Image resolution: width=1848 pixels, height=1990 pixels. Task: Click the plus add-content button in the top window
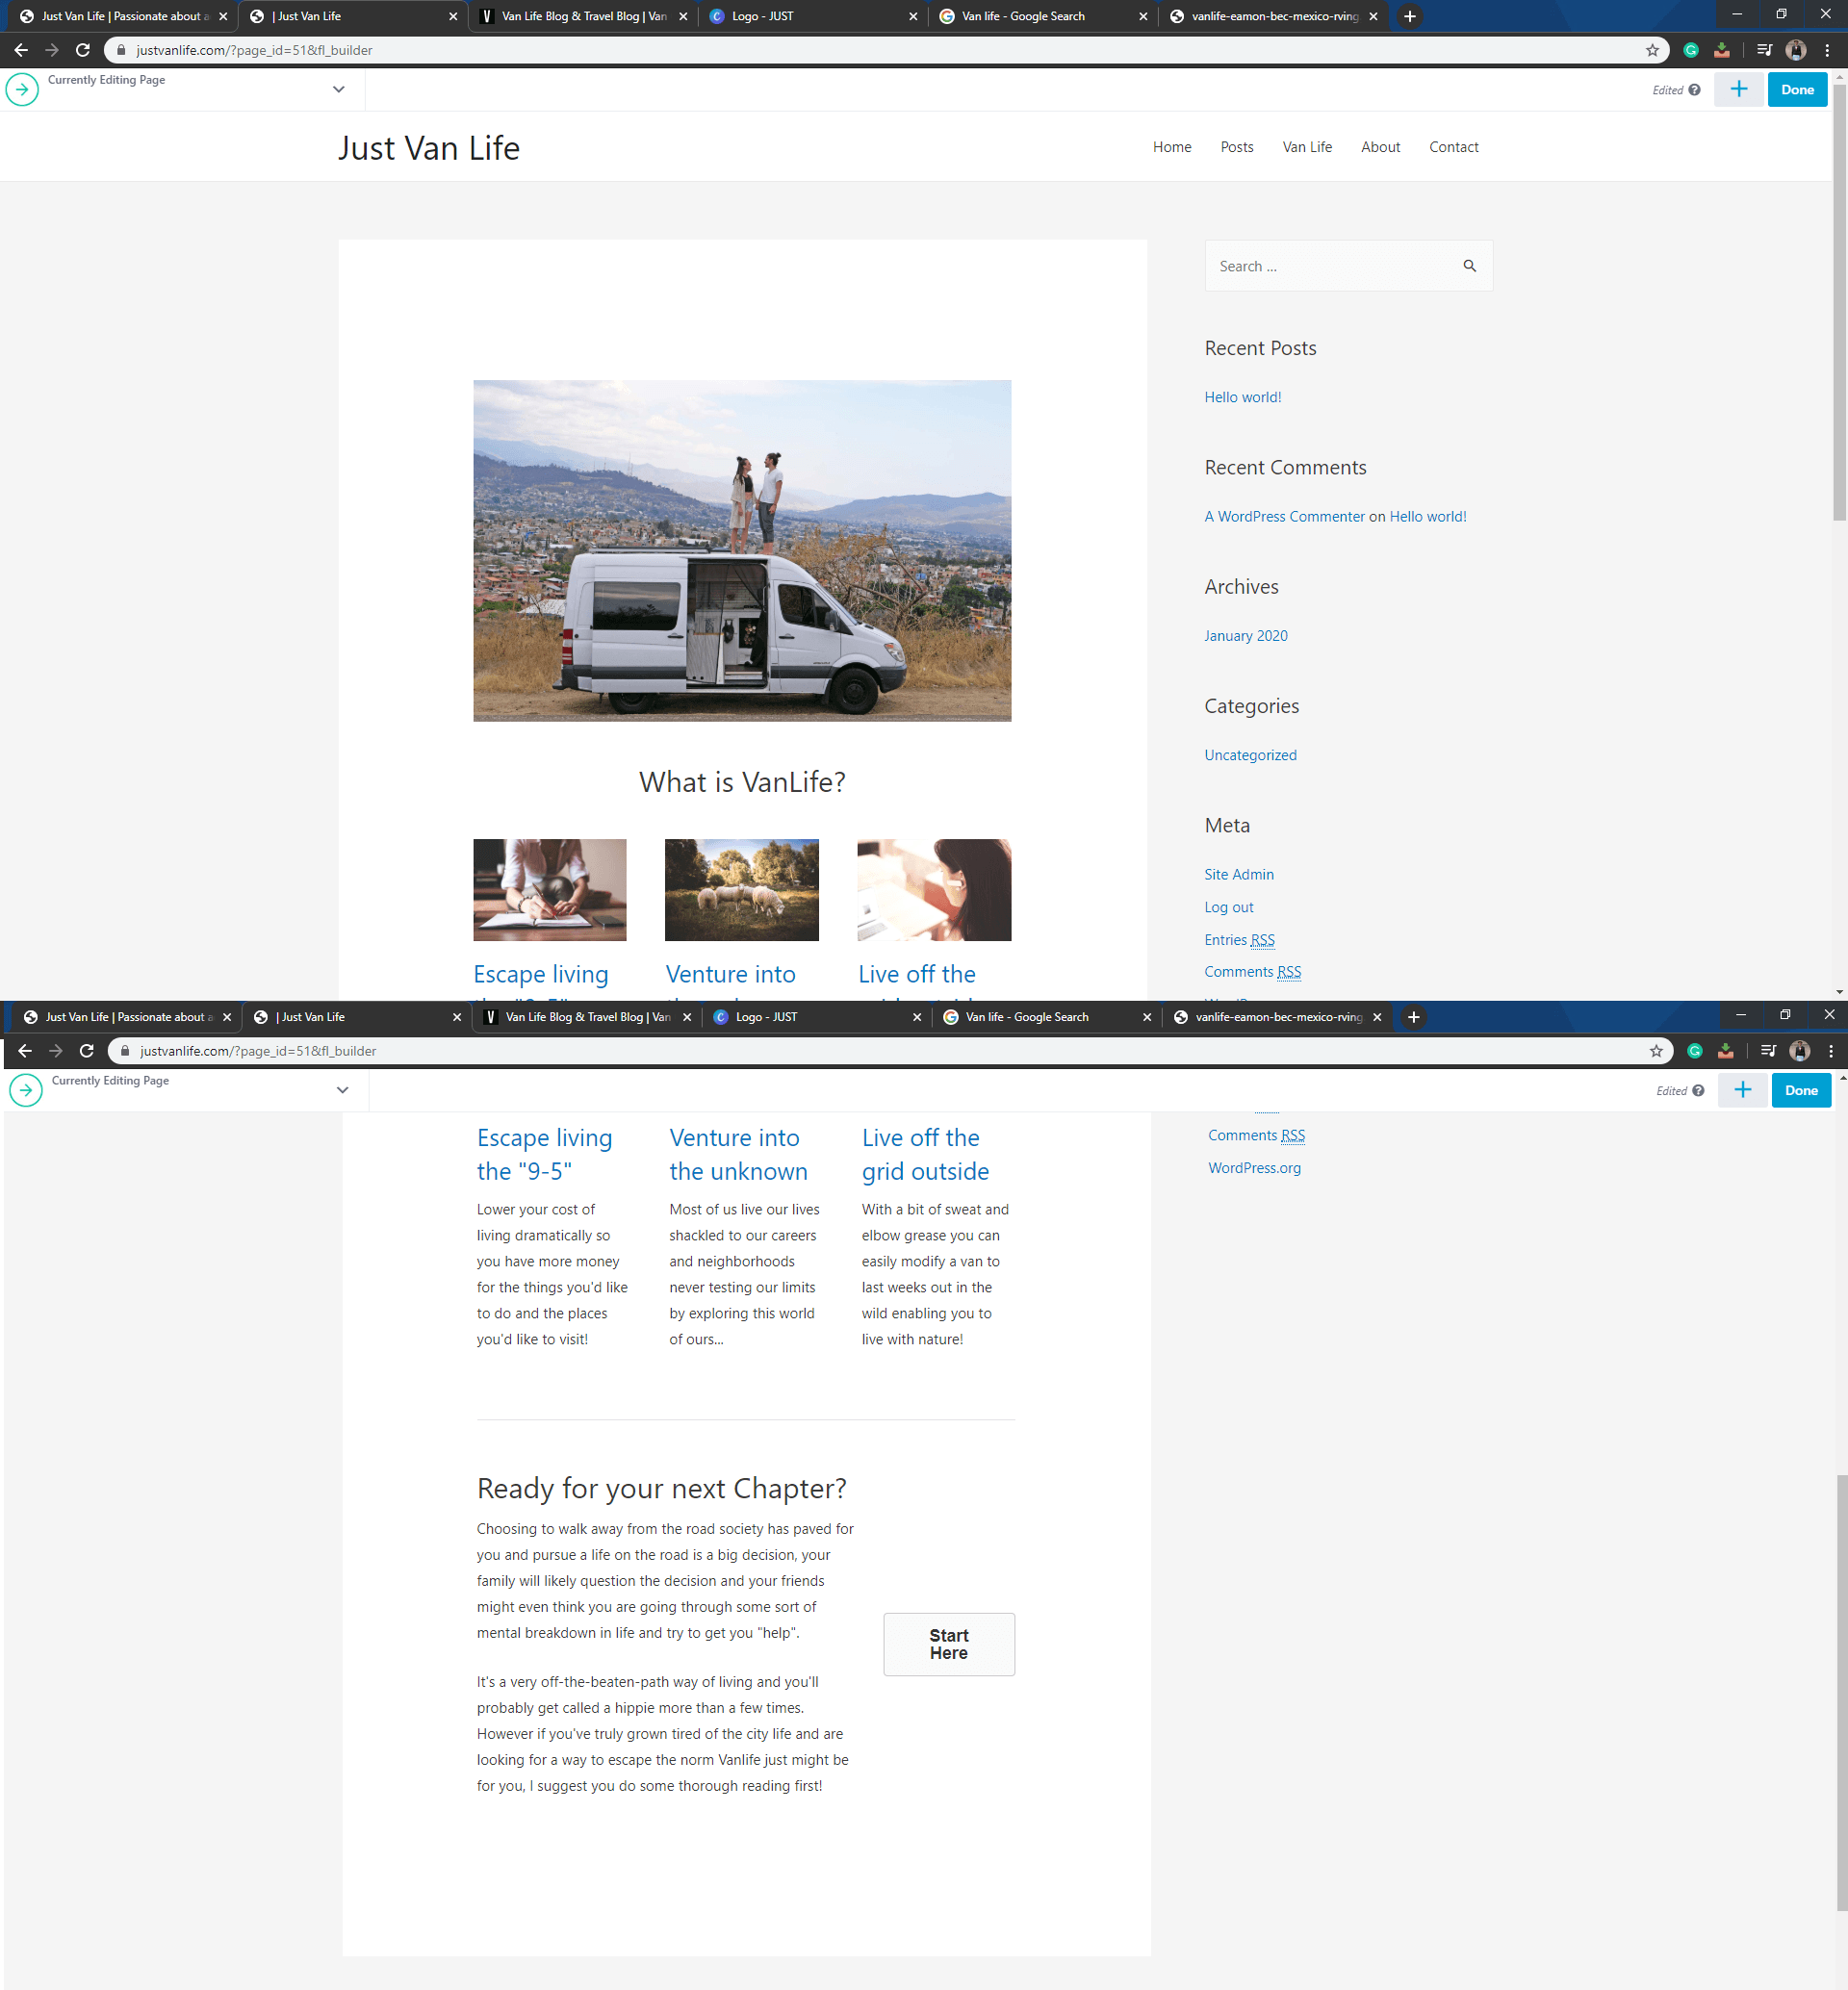click(x=1739, y=89)
